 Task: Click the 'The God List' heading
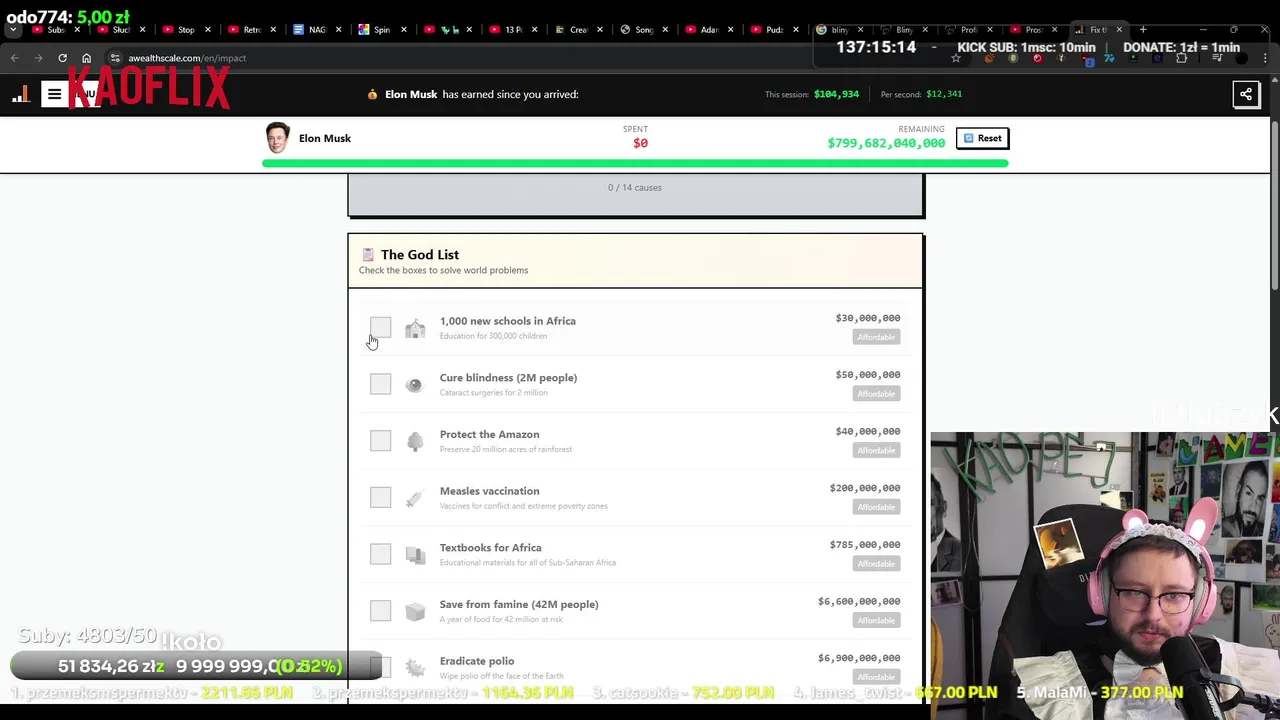[x=420, y=255]
